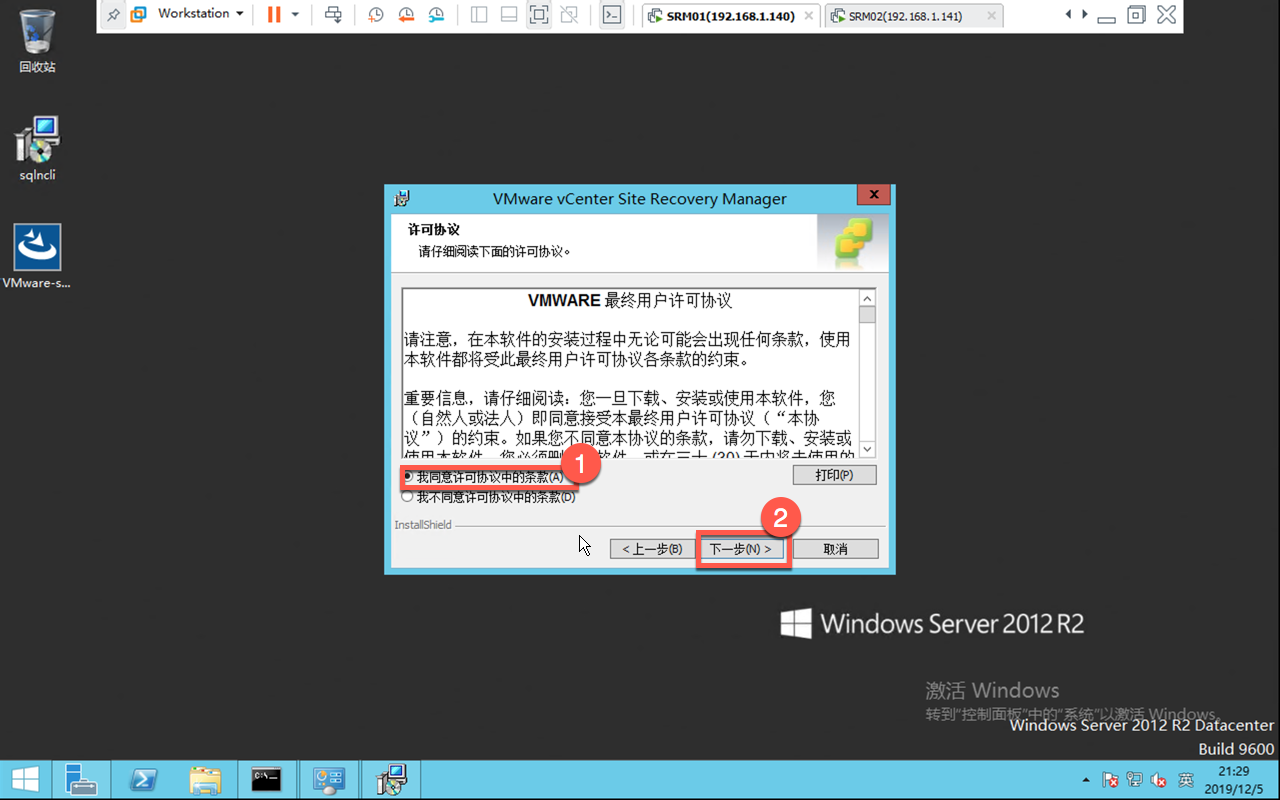Pause the virtual machine
Viewport: 1280px width, 800px height.
pyautogui.click(x=274, y=15)
